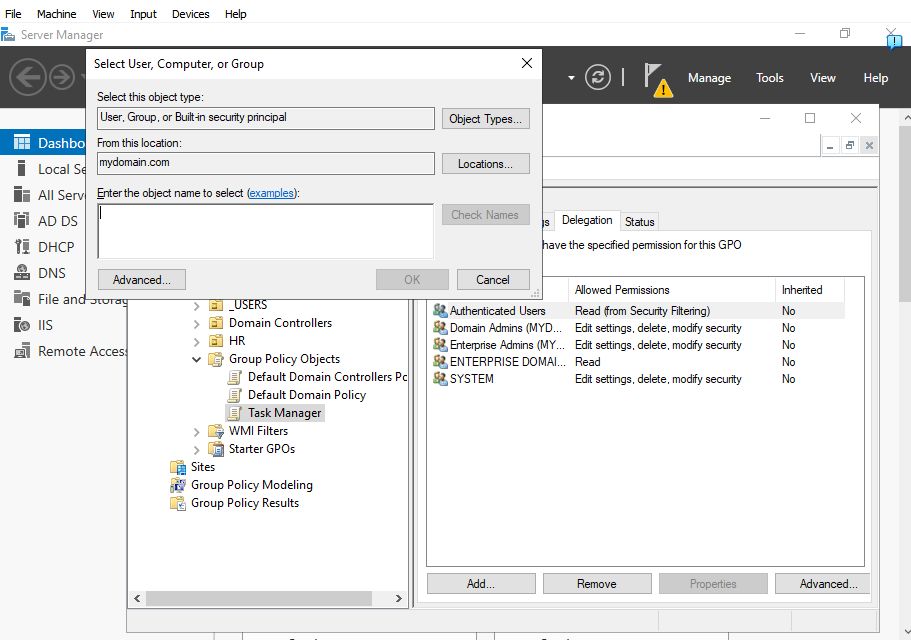Click the Domain Controllers folder icon
The width and height of the screenshot is (911, 640).
tap(216, 323)
